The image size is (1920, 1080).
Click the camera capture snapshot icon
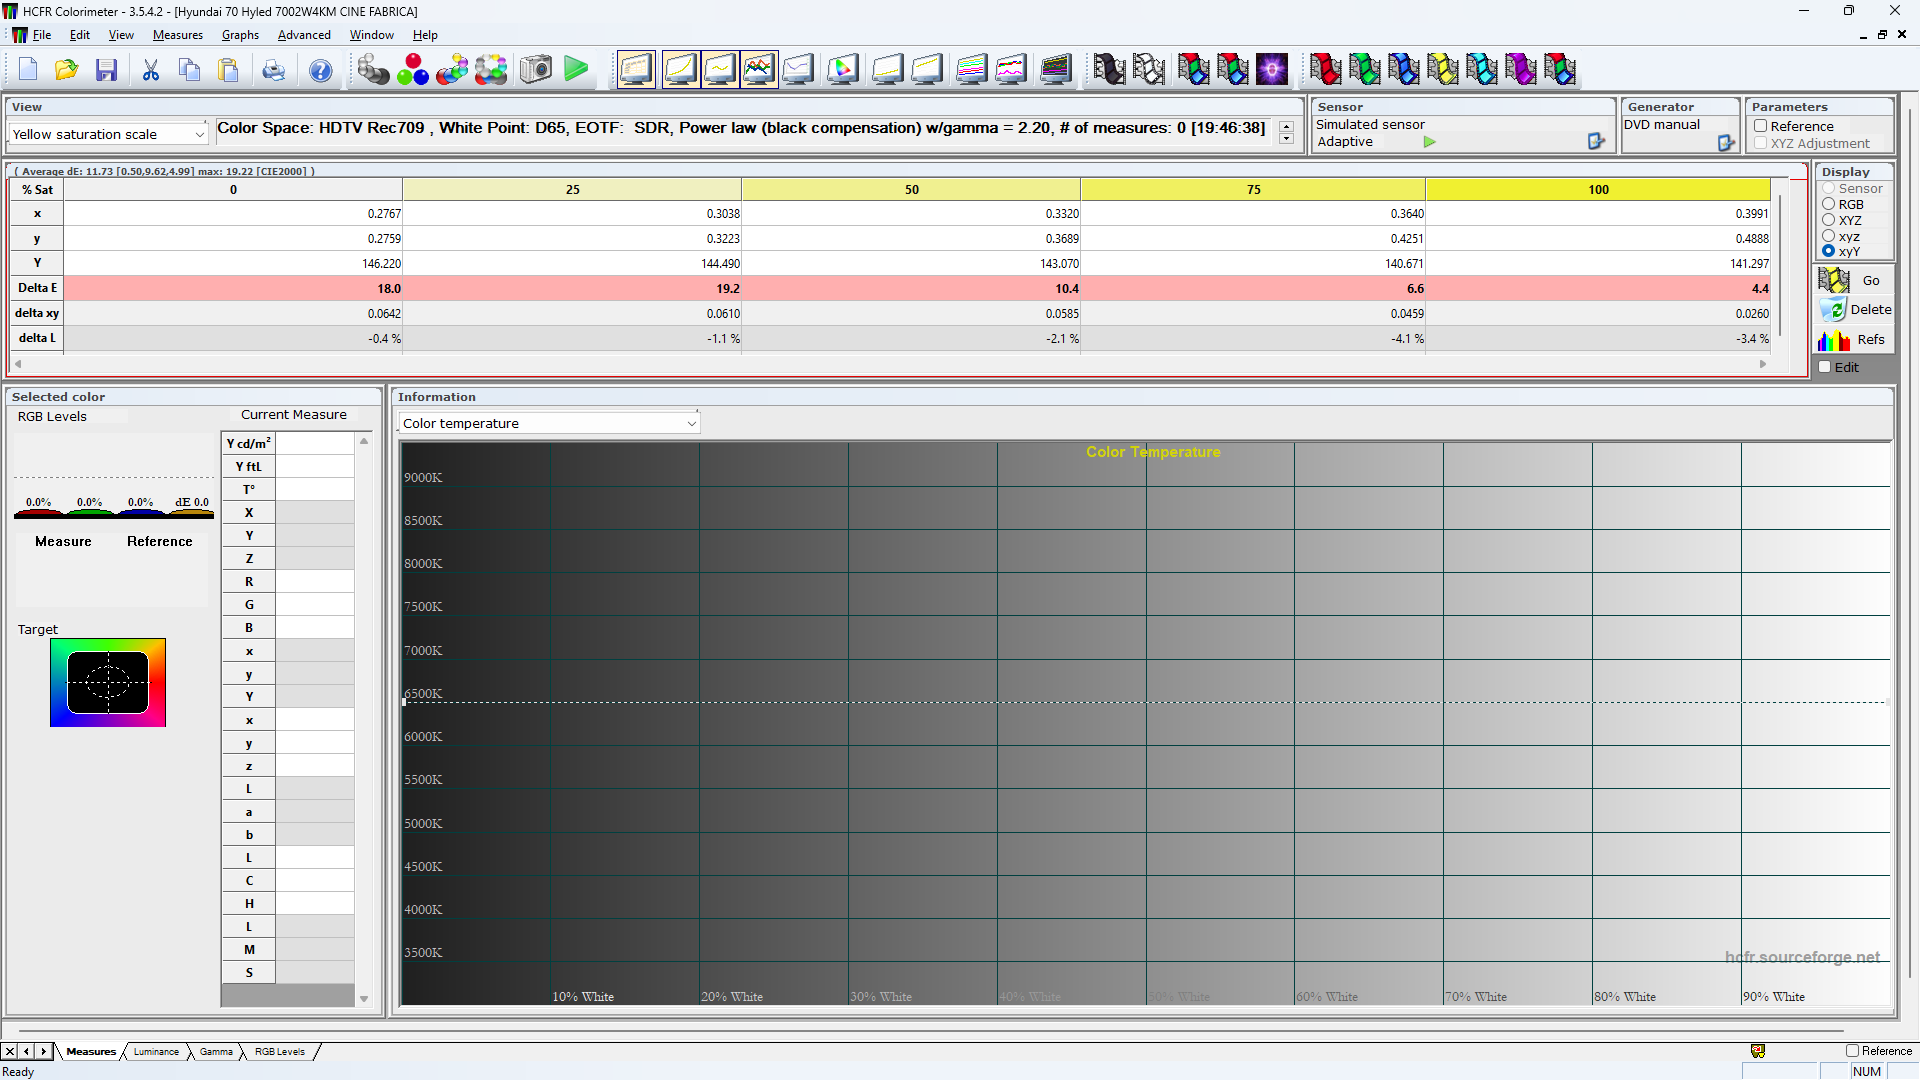click(535, 69)
